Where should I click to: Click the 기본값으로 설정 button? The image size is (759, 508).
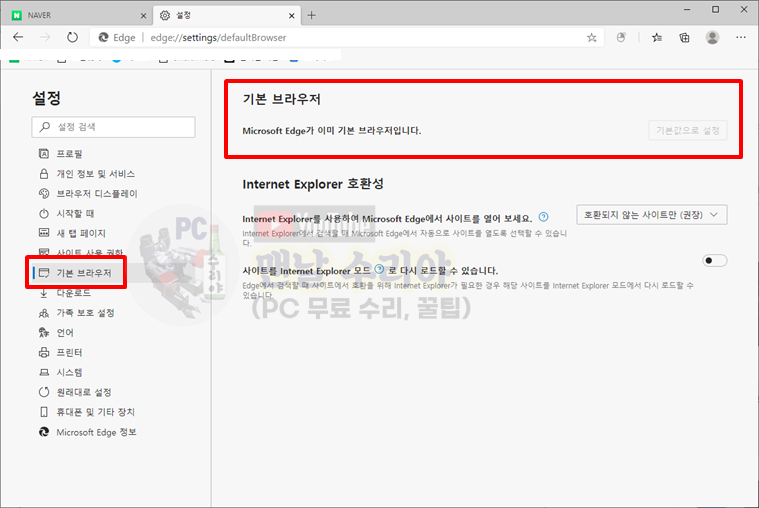coord(687,130)
